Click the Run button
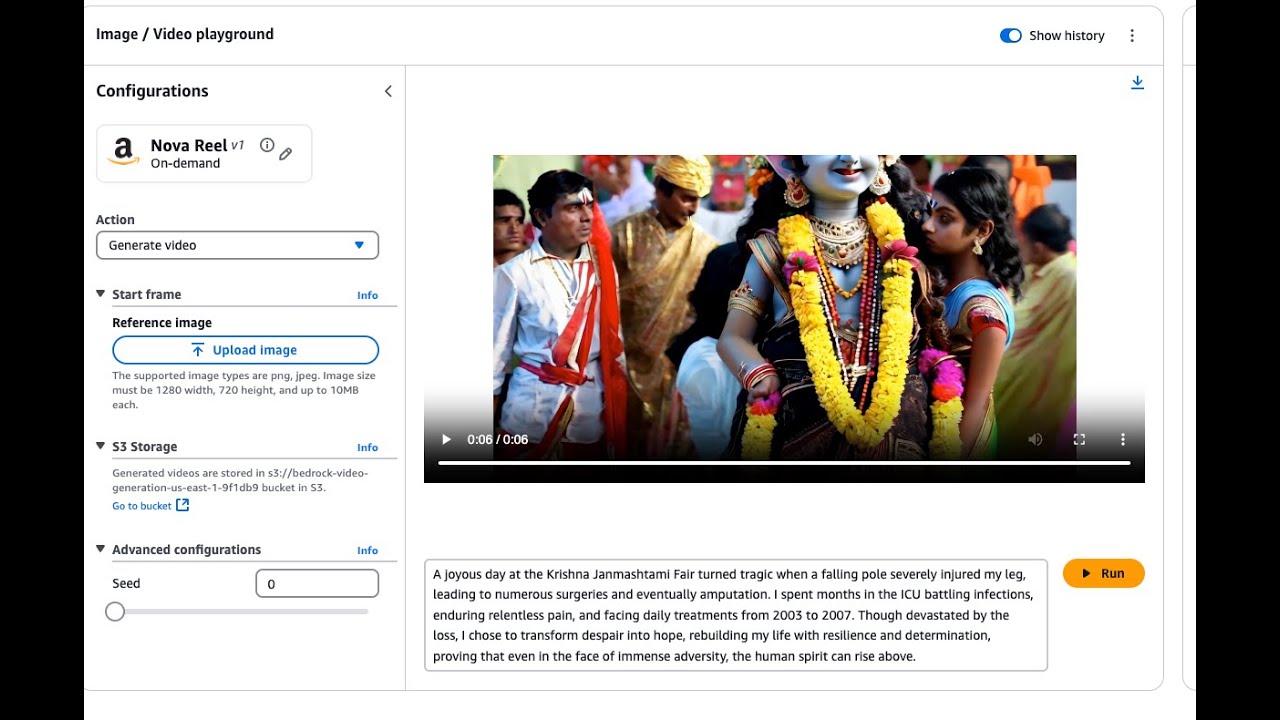1280x720 pixels. click(1103, 574)
